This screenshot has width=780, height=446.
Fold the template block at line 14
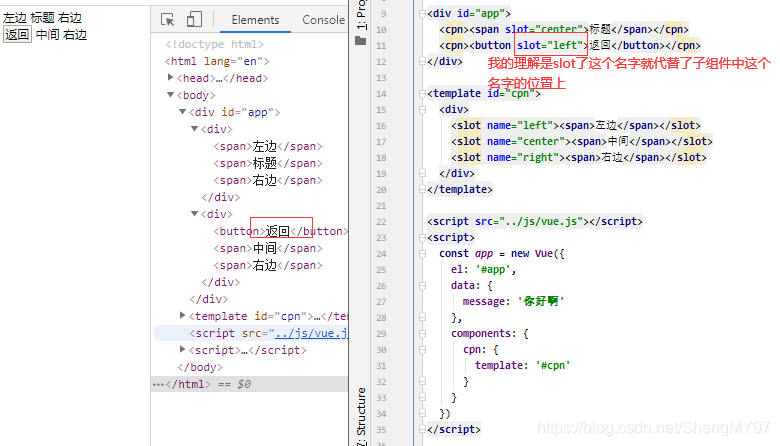tap(422, 93)
